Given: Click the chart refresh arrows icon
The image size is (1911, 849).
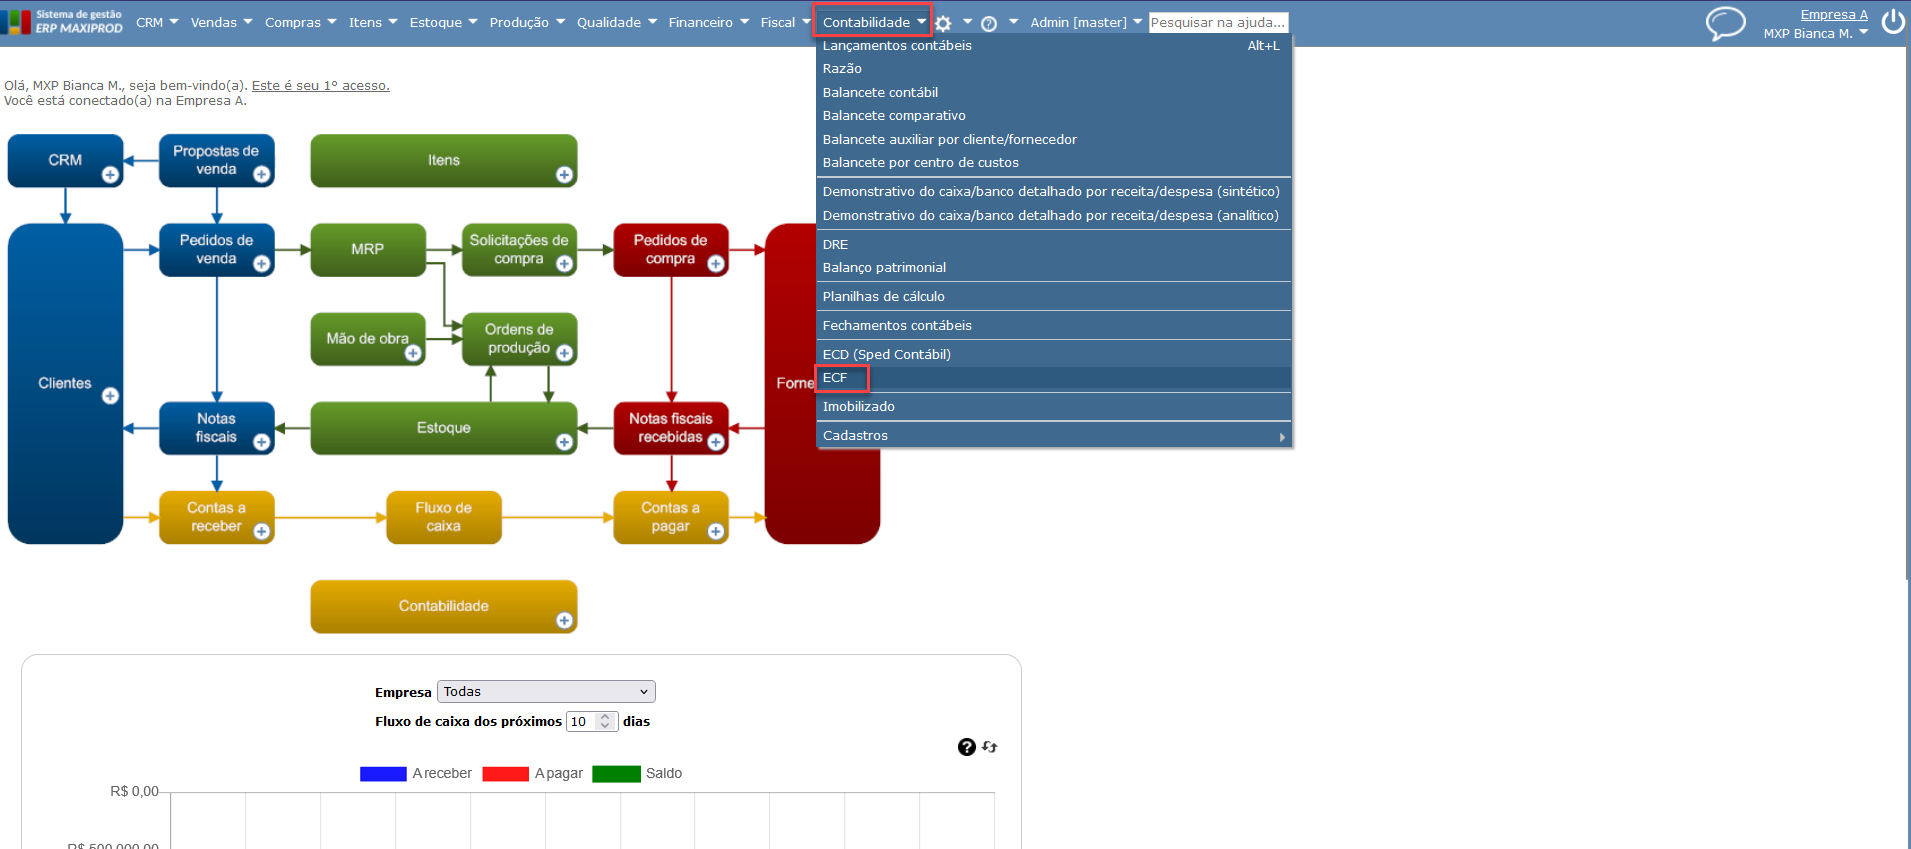Looking at the screenshot, I should pos(990,747).
